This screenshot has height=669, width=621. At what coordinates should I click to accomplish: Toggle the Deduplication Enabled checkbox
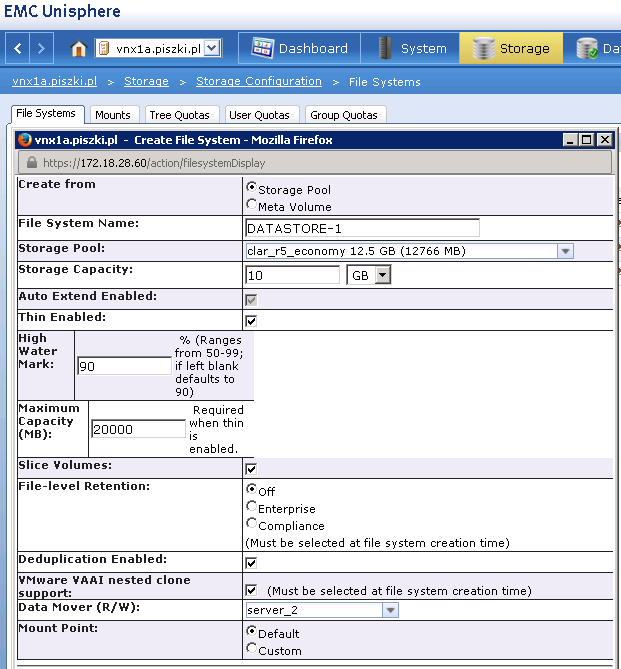click(x=251, y=563)
